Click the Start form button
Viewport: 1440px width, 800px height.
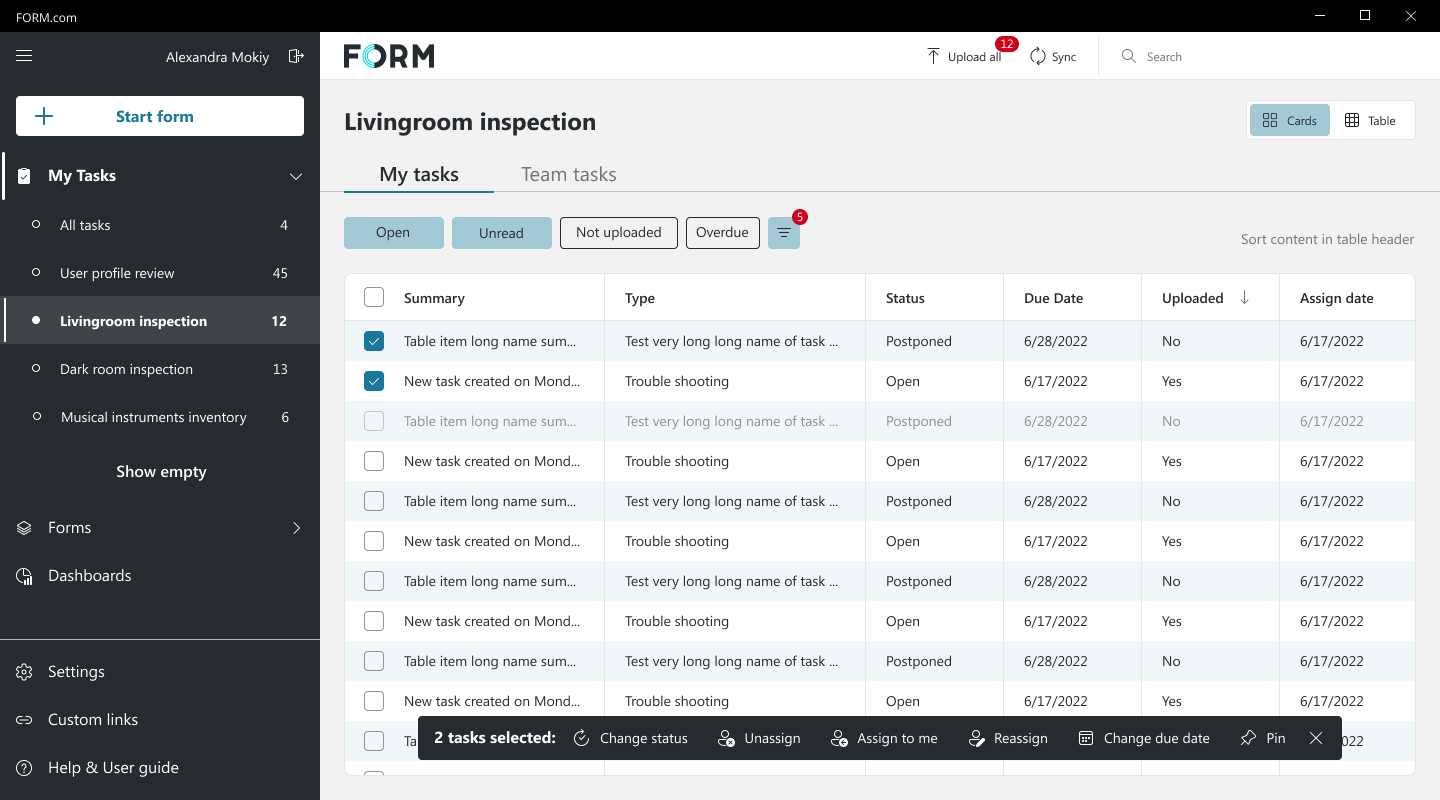tap(160, 116)
